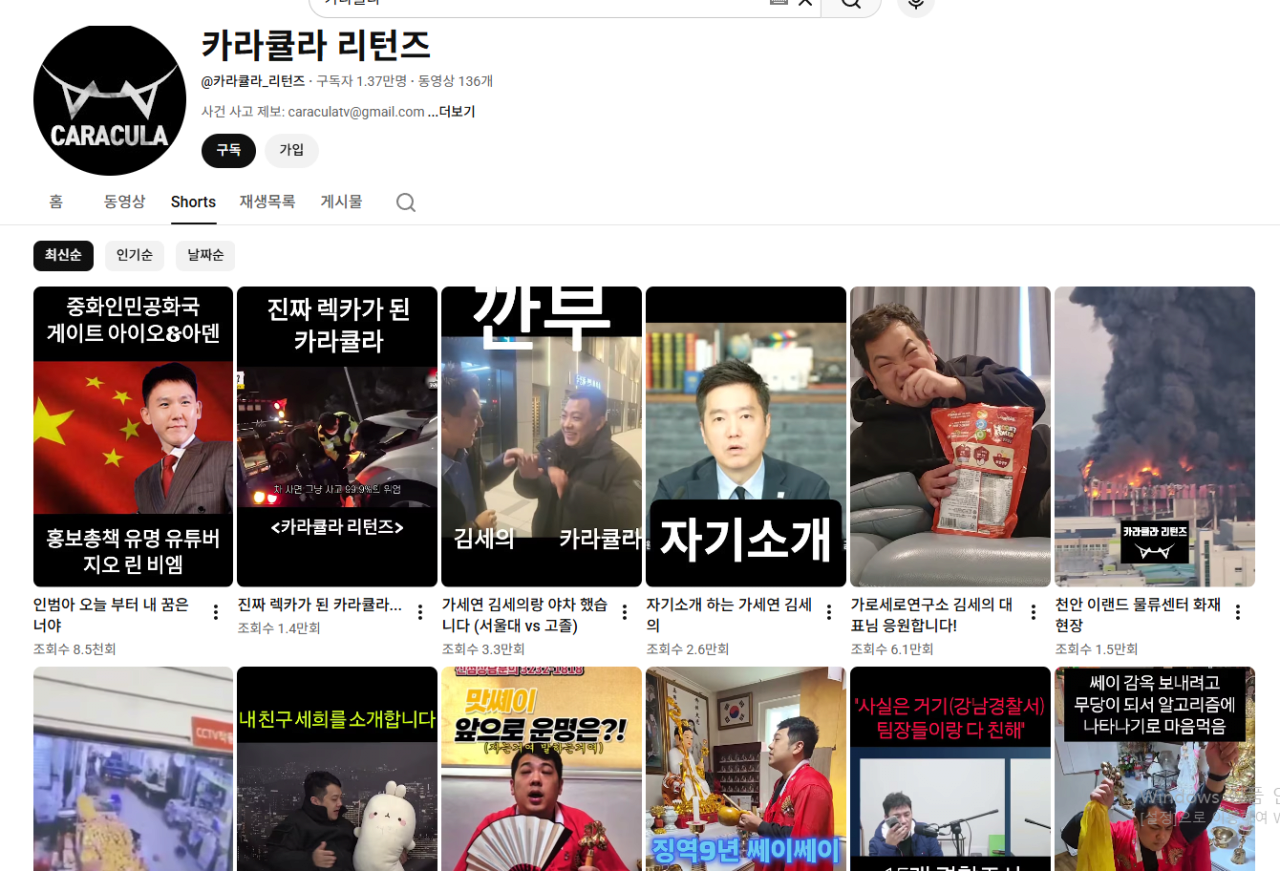Clear the search box using the X icon
Viewport: 1280px width, 871px height.
[x=805, y=2]
